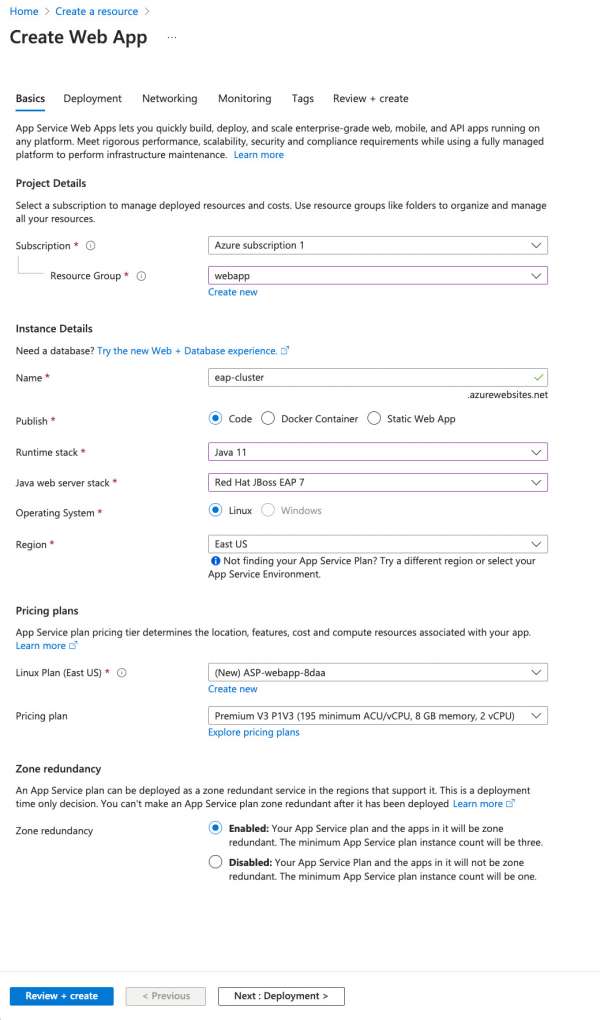Go to the Review + create tab

[x=370, y=99]
